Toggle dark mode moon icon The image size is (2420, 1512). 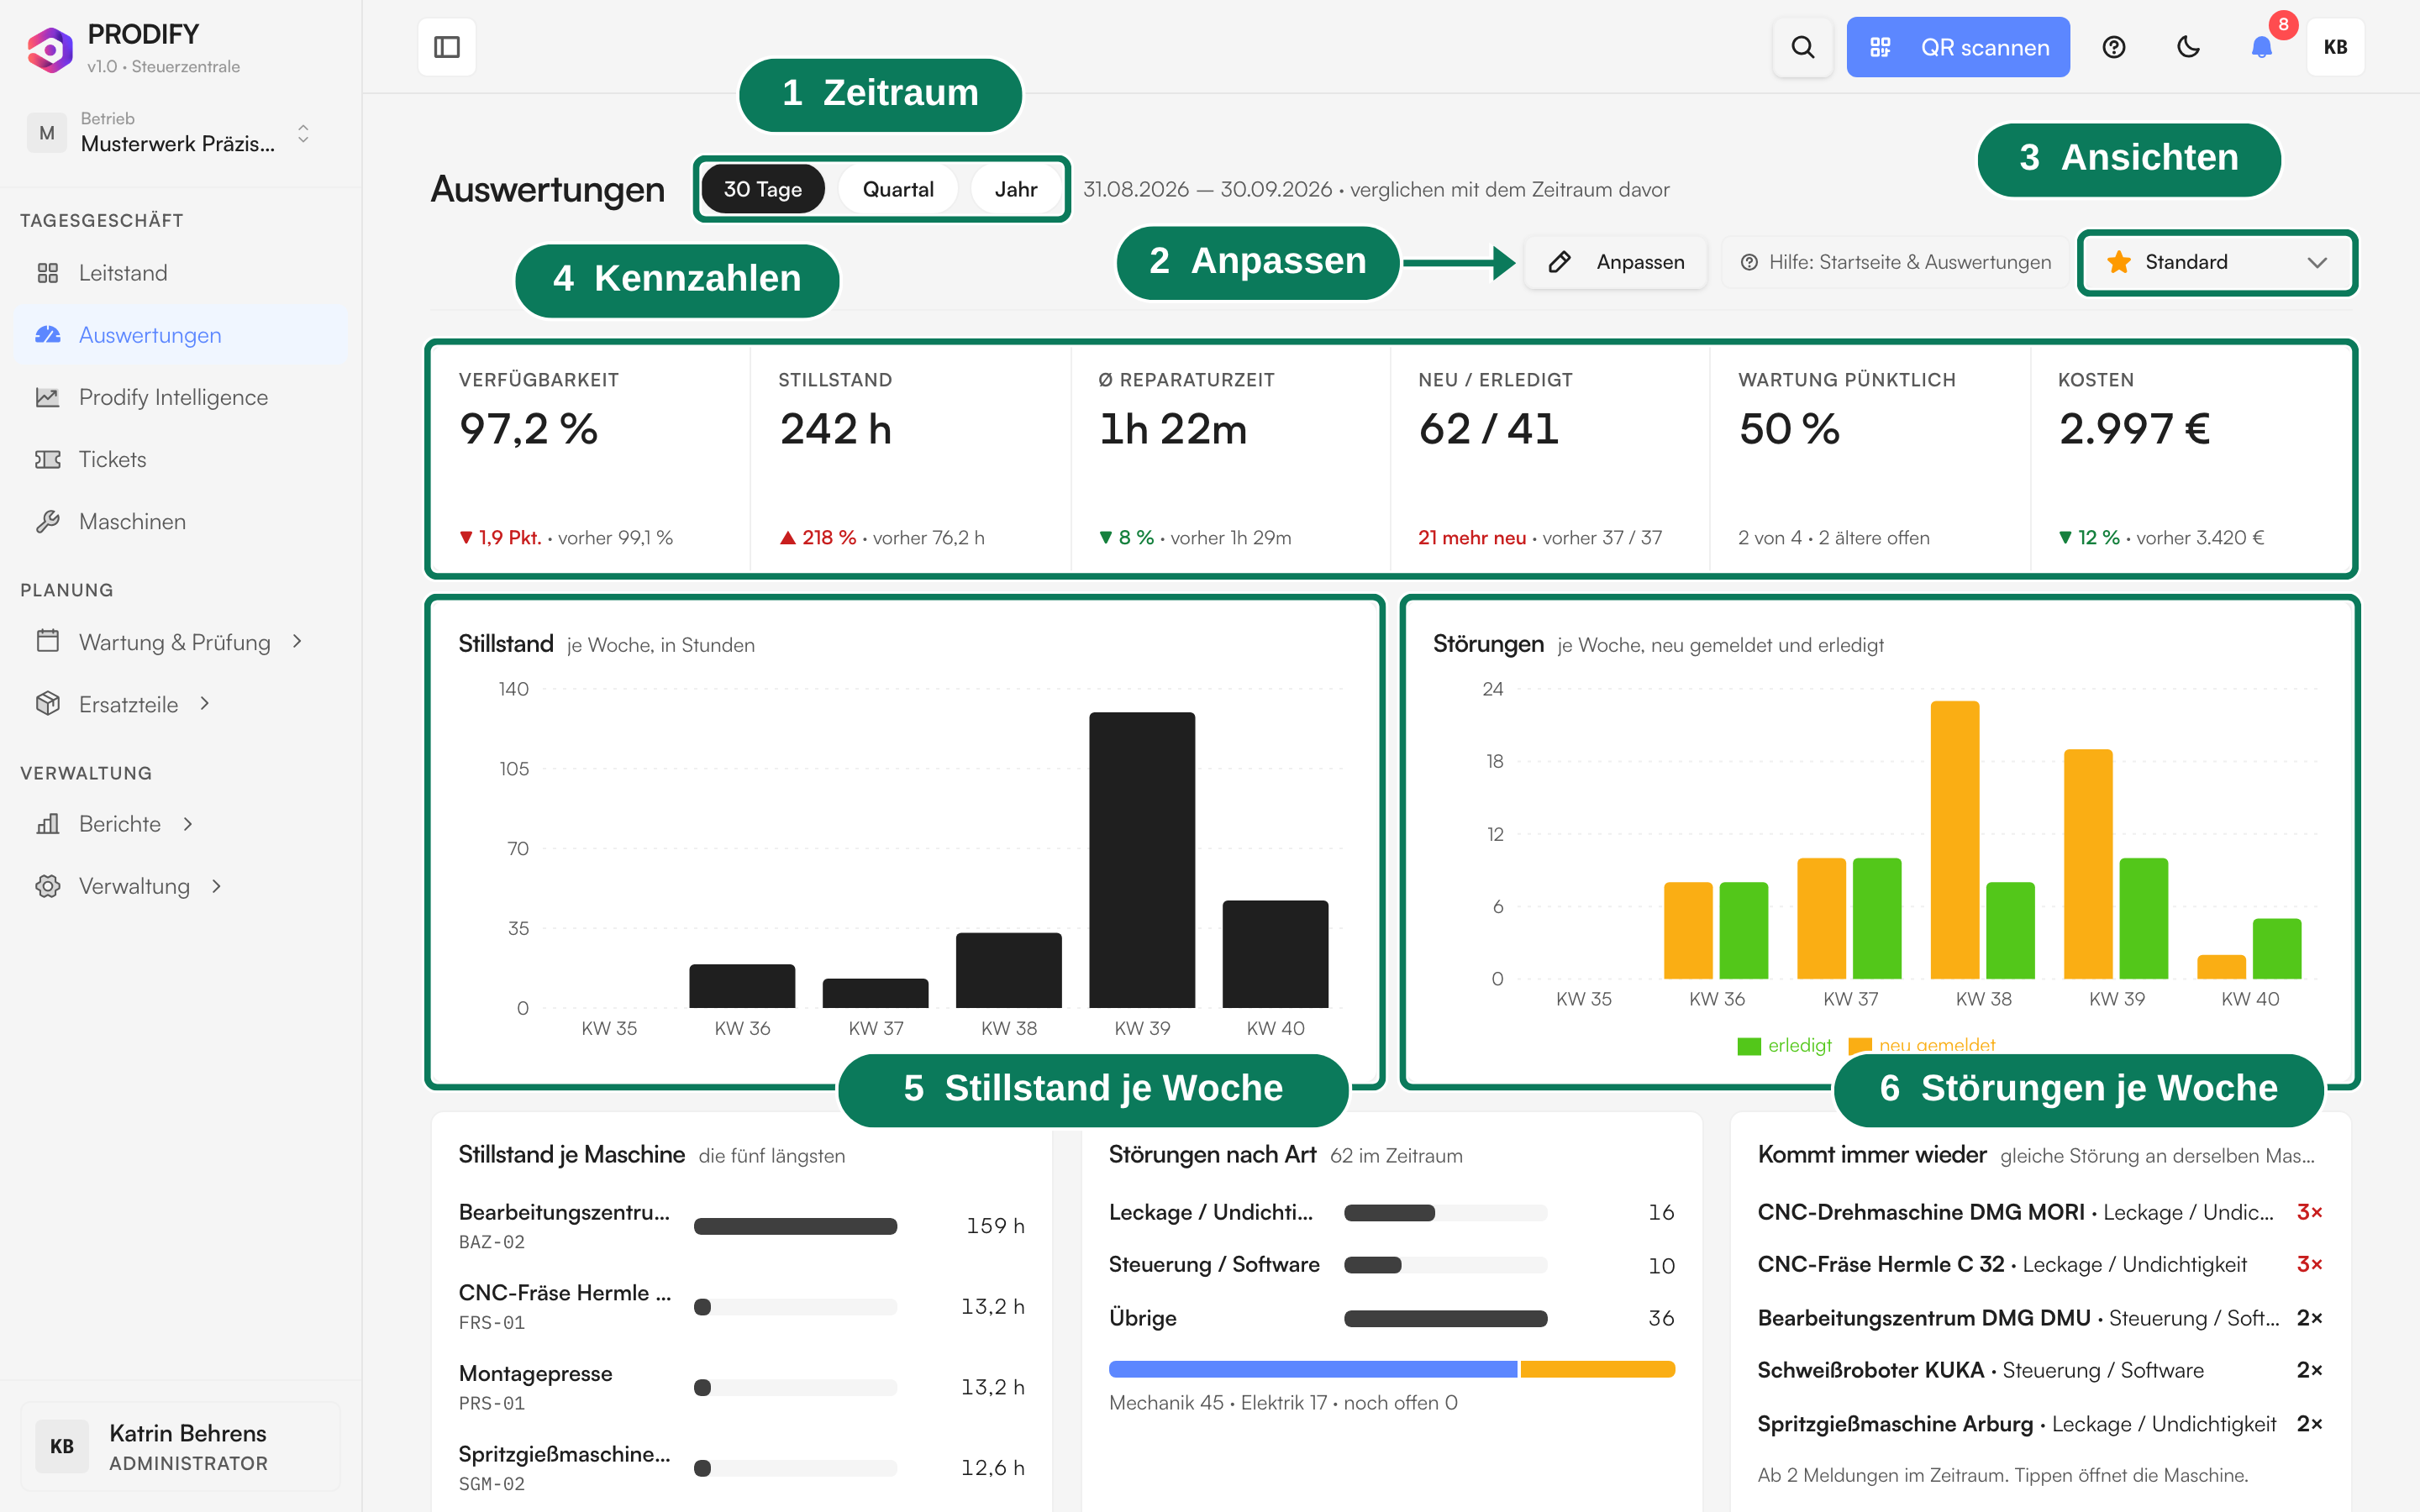pyautogui.click(x=2188, y=47)
